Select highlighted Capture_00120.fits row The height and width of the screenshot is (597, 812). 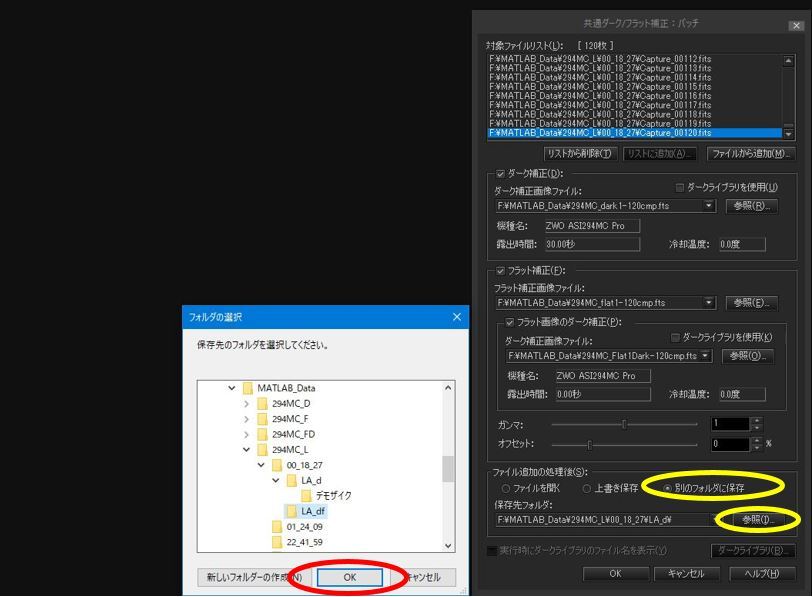click(x=634, y=133)
